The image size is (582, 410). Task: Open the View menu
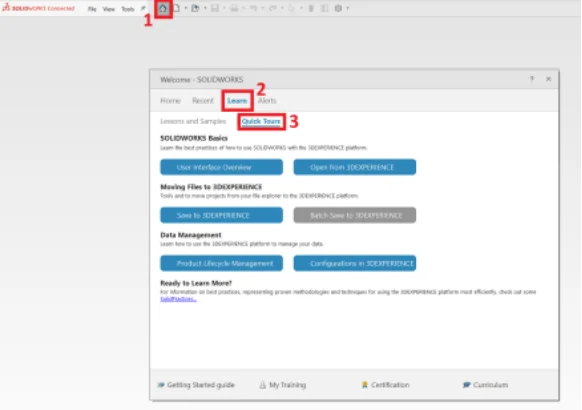point(108,9)
